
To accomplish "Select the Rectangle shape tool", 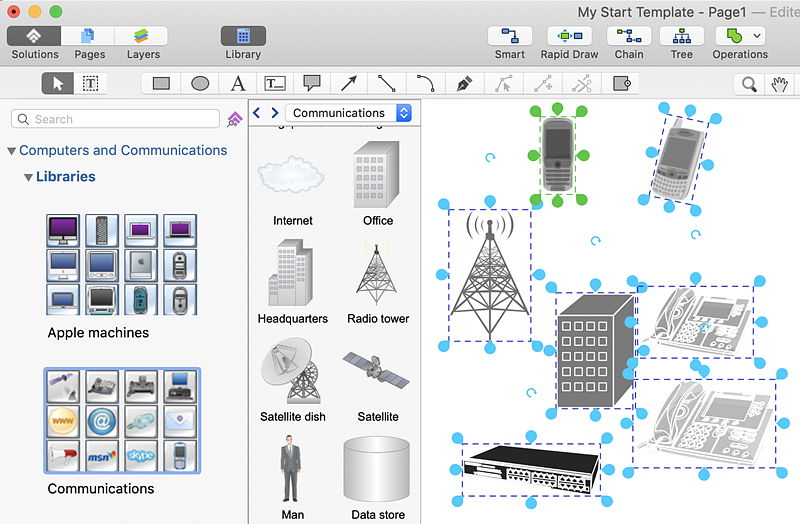I will [161, 84].
